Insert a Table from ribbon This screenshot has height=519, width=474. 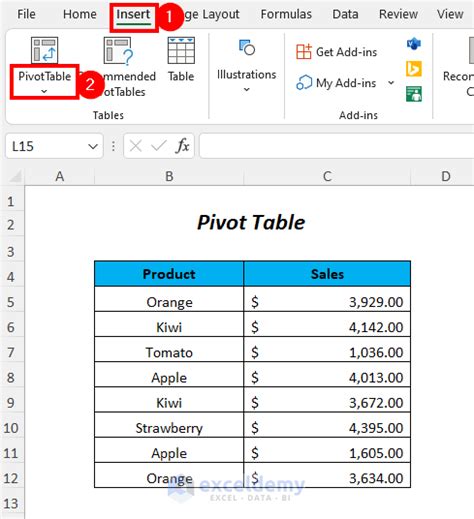click(181, 51)
